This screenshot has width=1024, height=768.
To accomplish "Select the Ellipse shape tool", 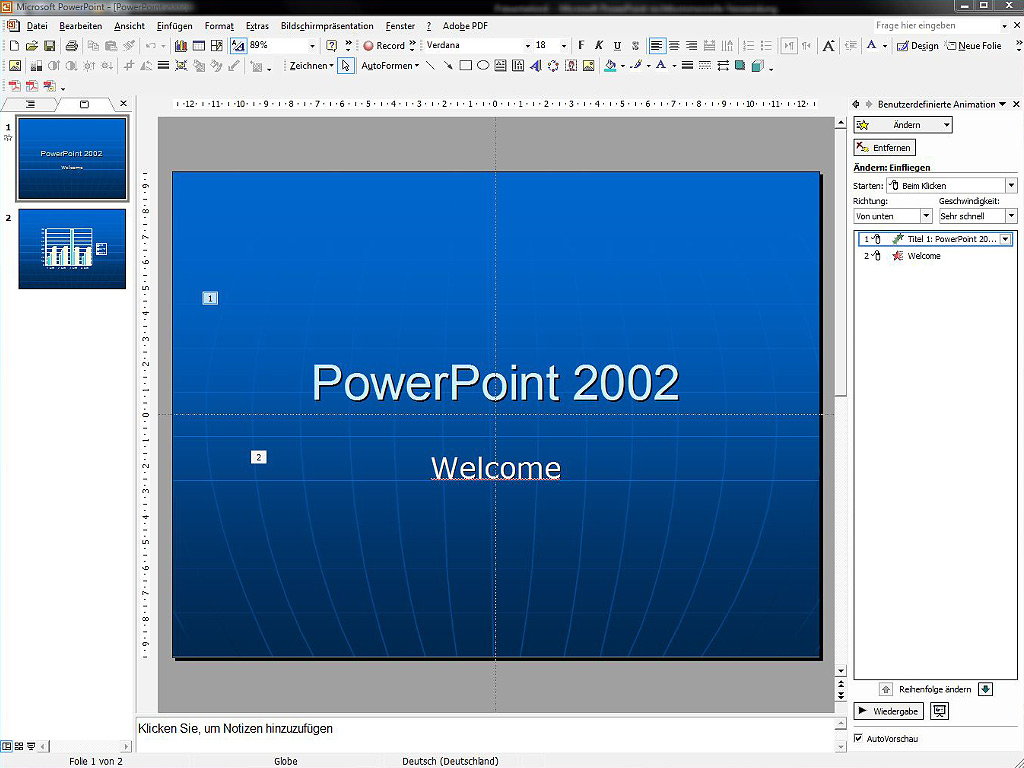I will tap(483, 65).
